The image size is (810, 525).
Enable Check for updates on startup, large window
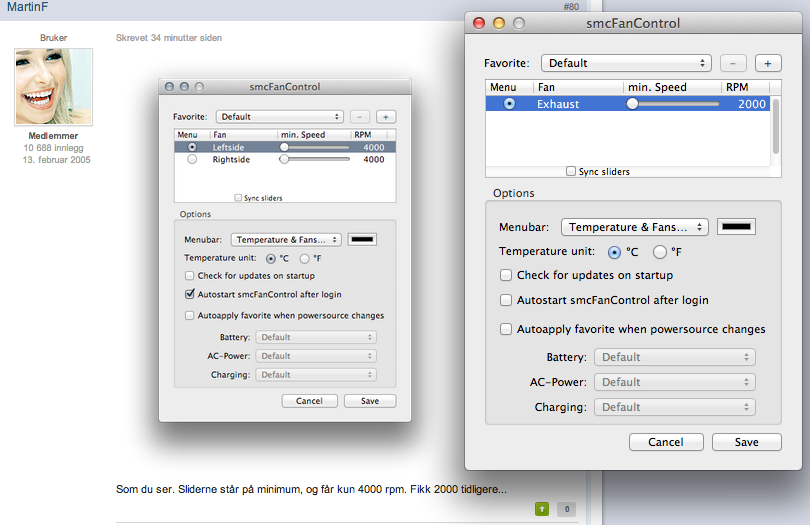pyautogui.click(x=506, y=275)
